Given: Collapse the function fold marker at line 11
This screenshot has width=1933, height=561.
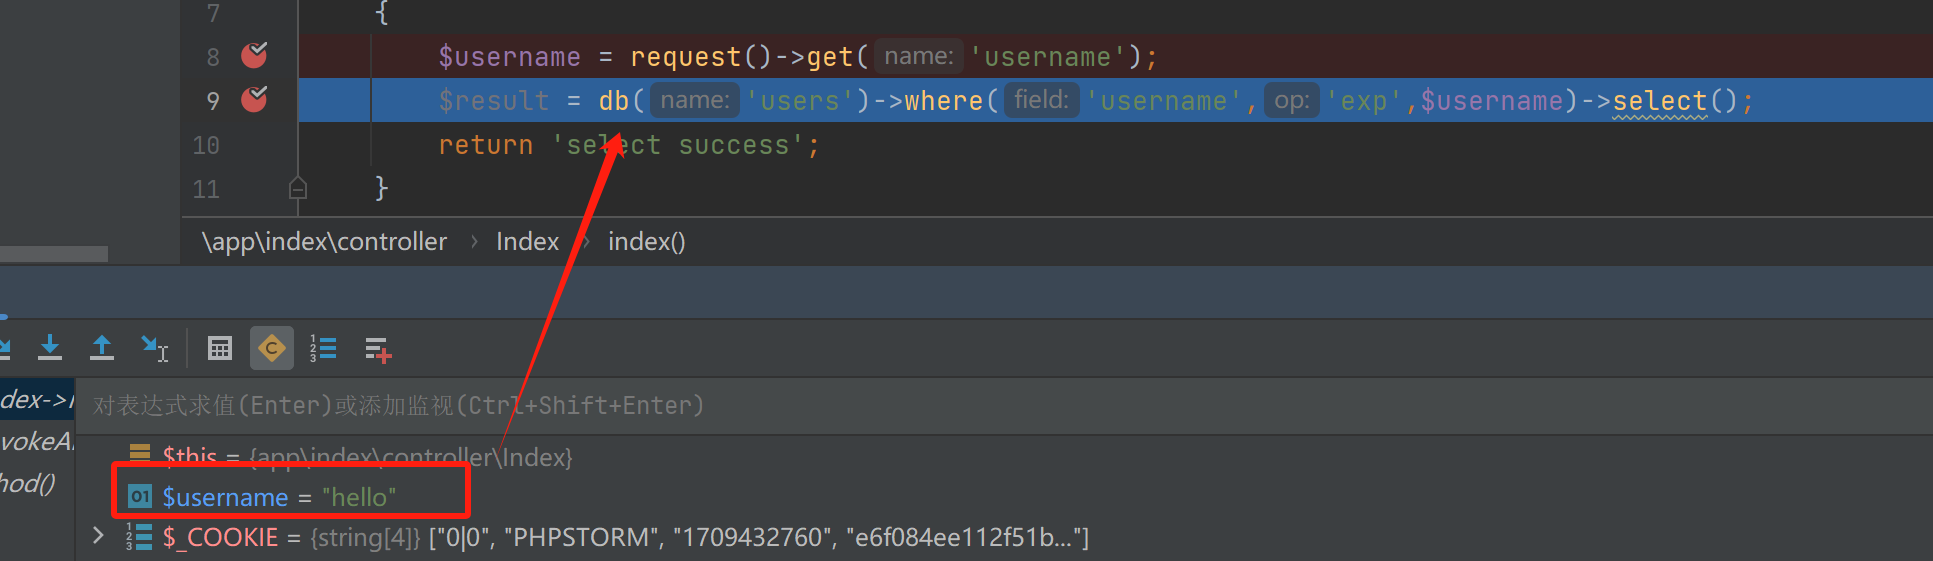Looking at the screenshot, I should tap(297, 188).
